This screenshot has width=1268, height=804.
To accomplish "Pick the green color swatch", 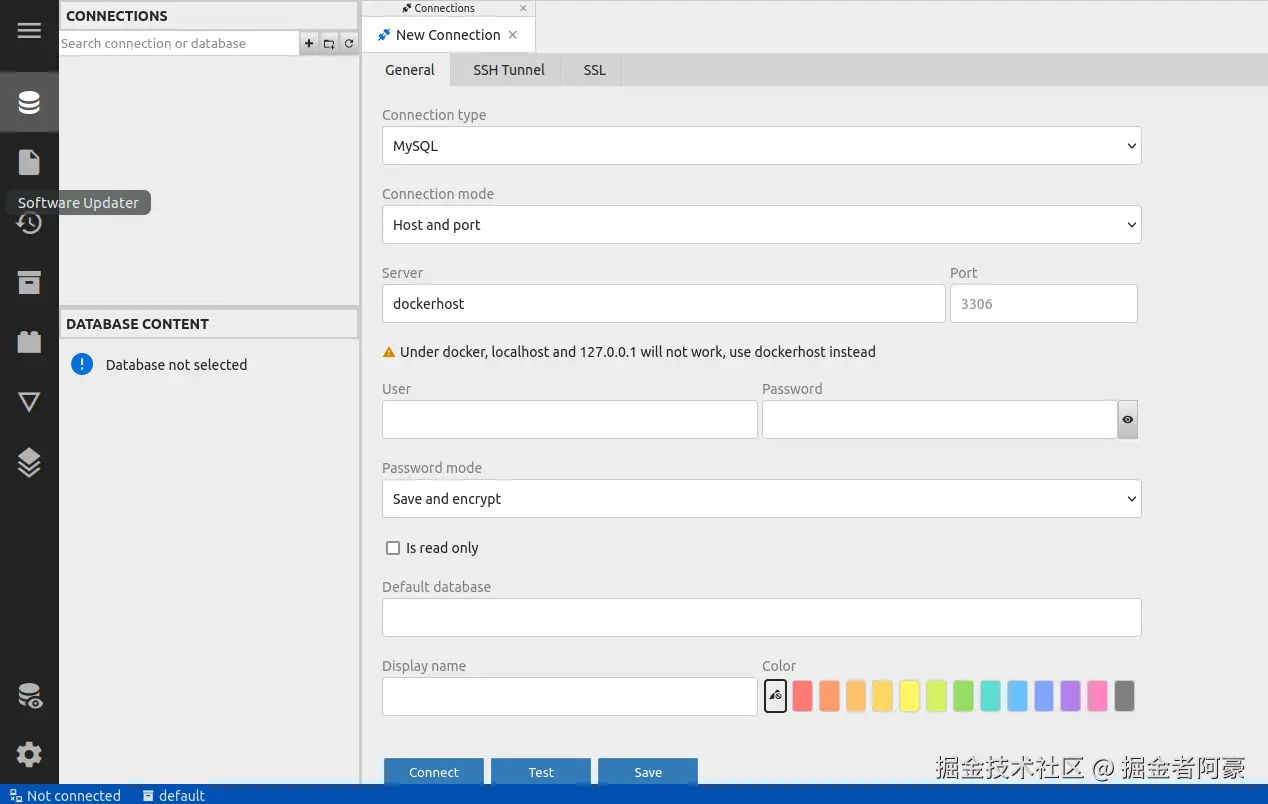I will tap(963, 696).
